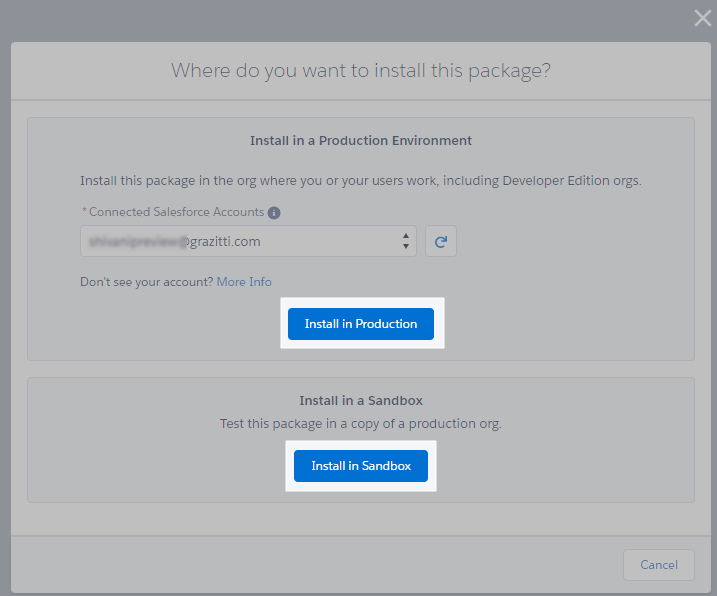Refresh the connected accounts list

click(441, 241)
